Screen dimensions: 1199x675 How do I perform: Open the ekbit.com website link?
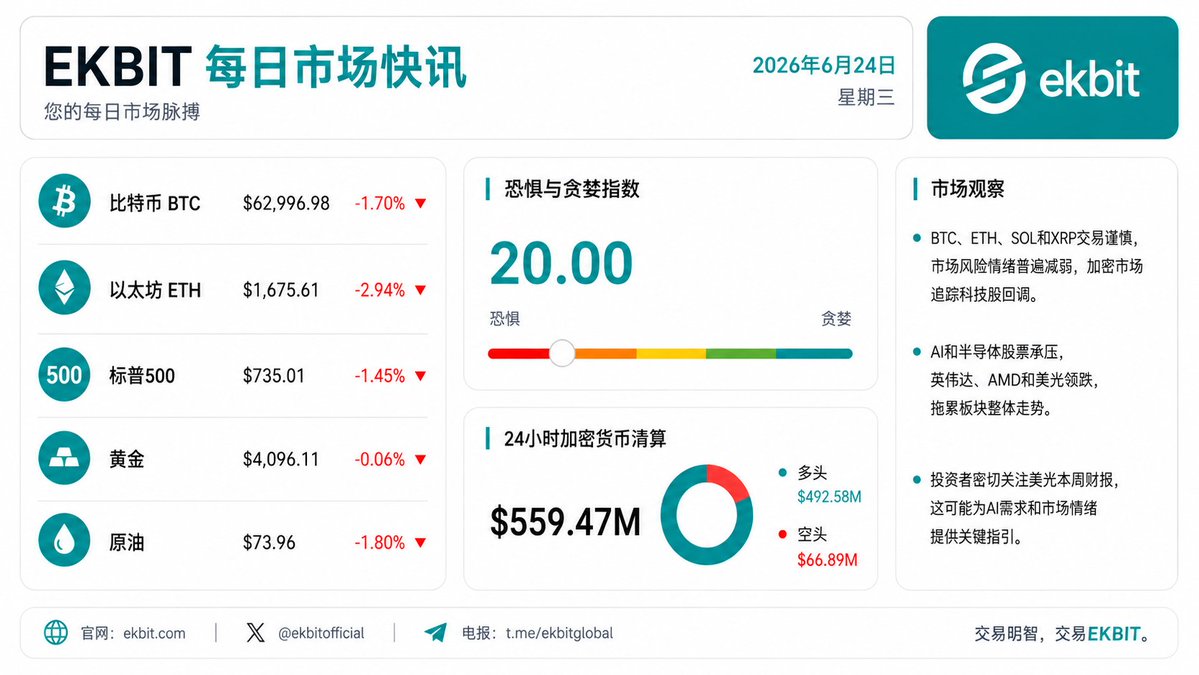tap(154, 633)
